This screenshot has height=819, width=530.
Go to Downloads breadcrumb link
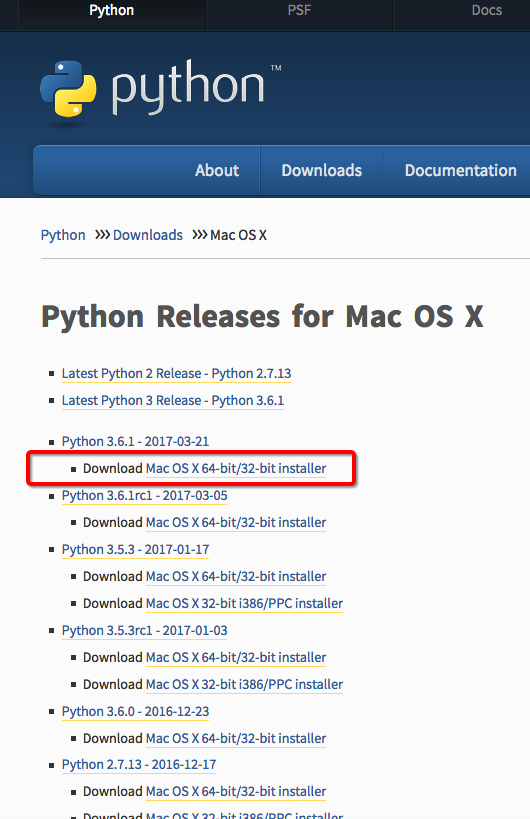pyautogui.click(x=148, y=235)
